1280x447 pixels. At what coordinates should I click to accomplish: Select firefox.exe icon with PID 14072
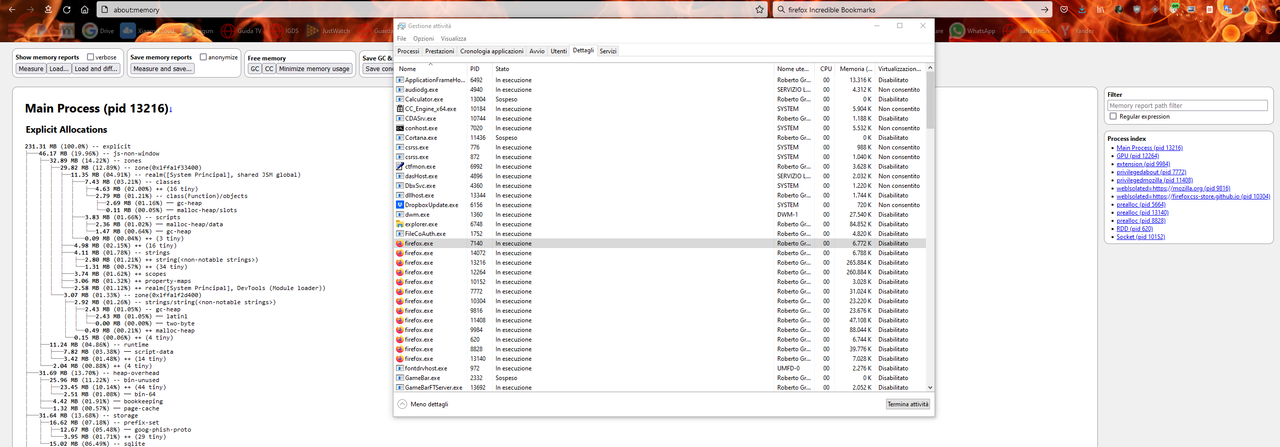point(400,253)
